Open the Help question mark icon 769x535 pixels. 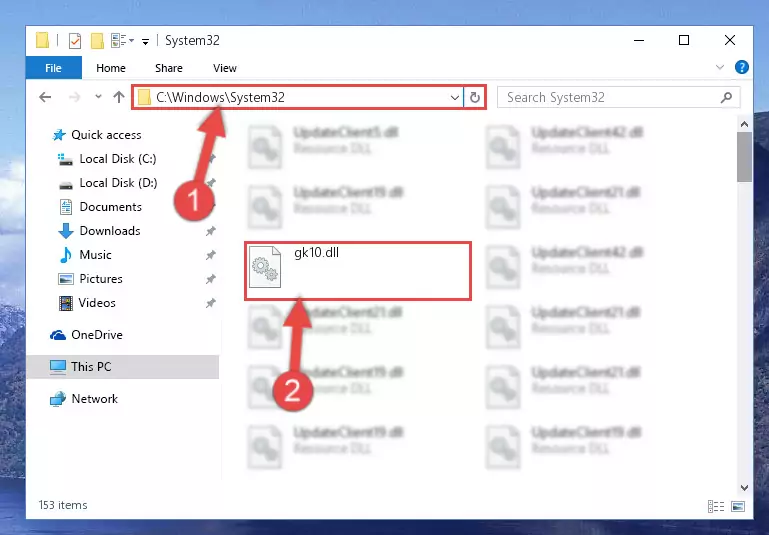[742, 67]
